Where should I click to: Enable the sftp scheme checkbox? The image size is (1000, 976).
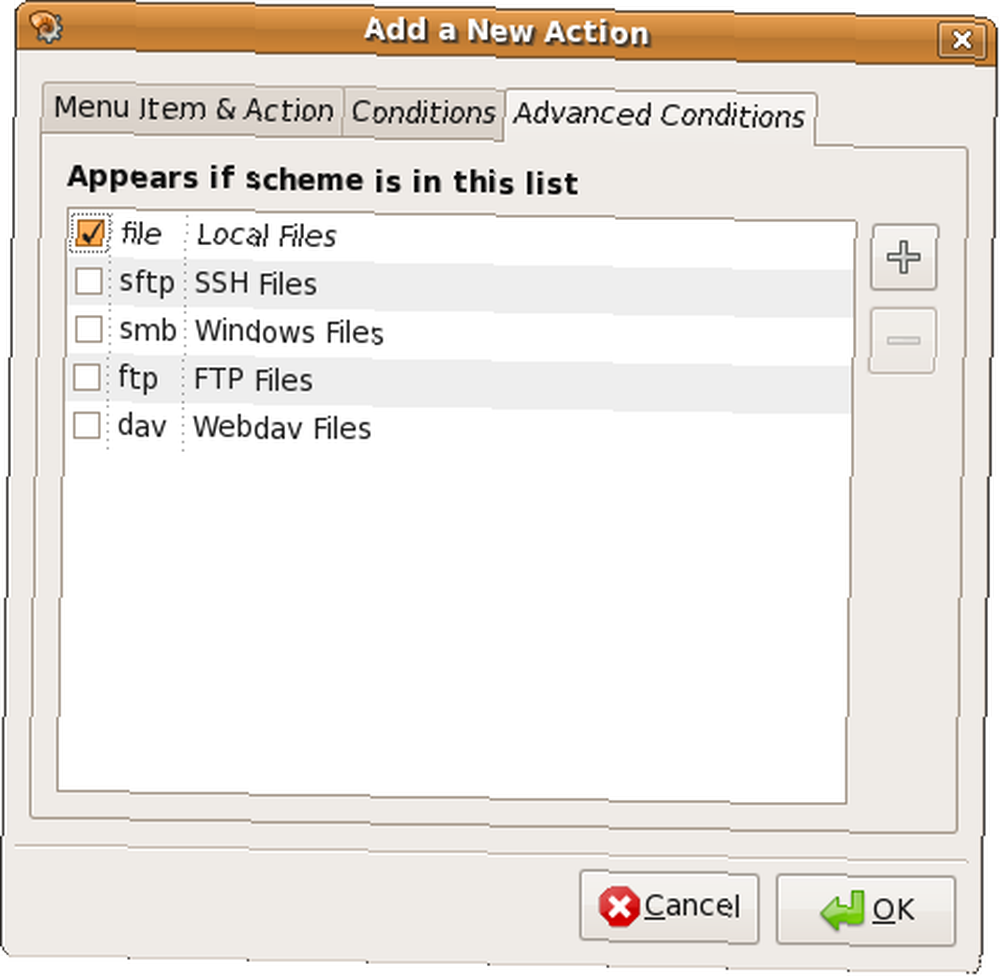89,281
